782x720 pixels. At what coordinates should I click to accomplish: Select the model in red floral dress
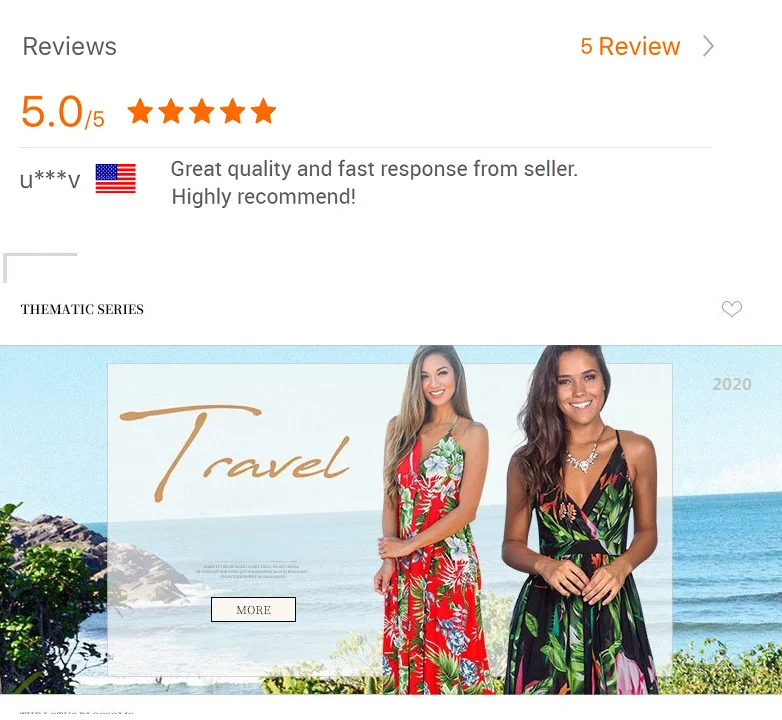433,520
